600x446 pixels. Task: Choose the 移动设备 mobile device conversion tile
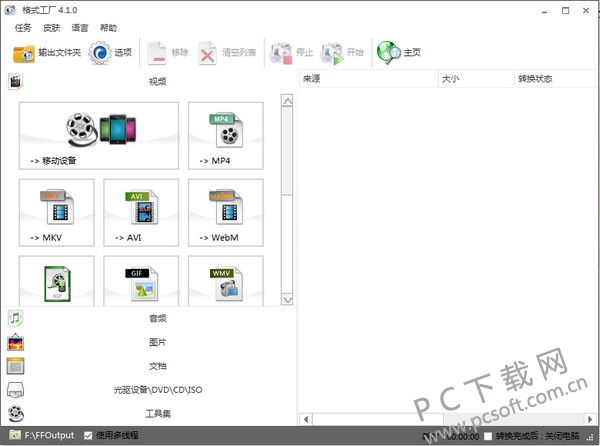(99, 135)
